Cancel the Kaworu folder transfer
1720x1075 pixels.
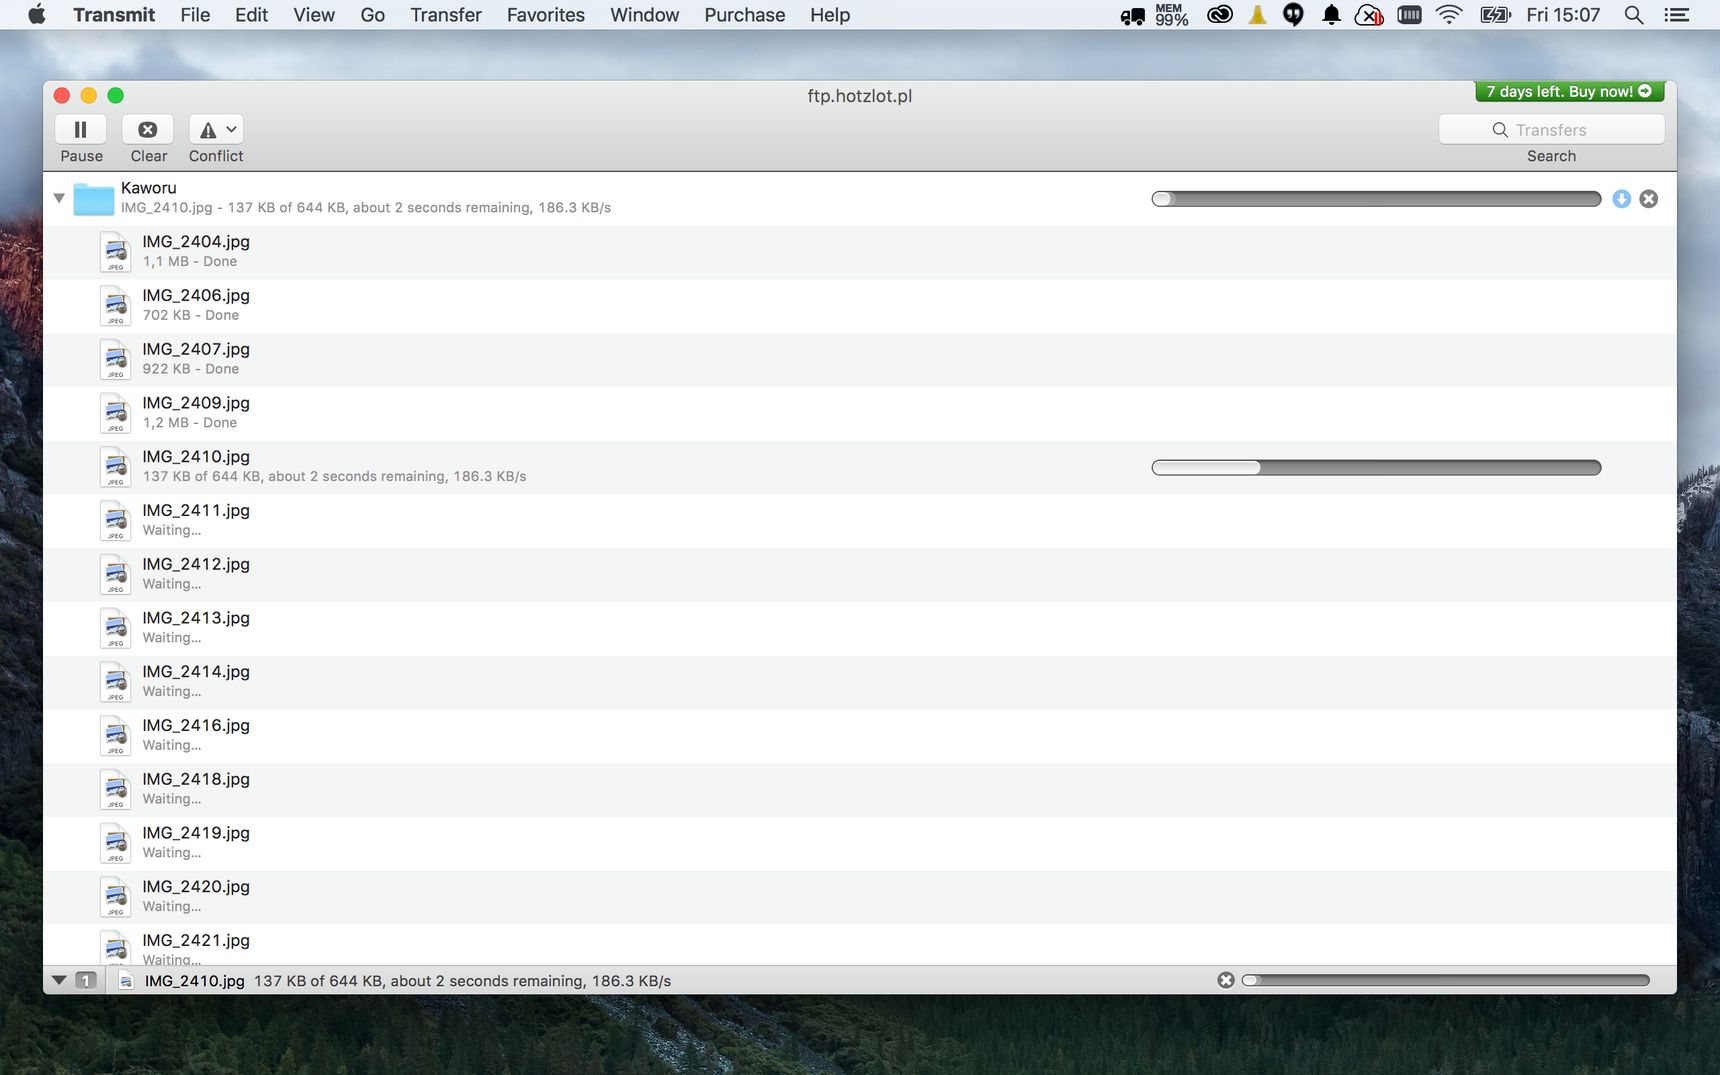(x=1649, y=199)
